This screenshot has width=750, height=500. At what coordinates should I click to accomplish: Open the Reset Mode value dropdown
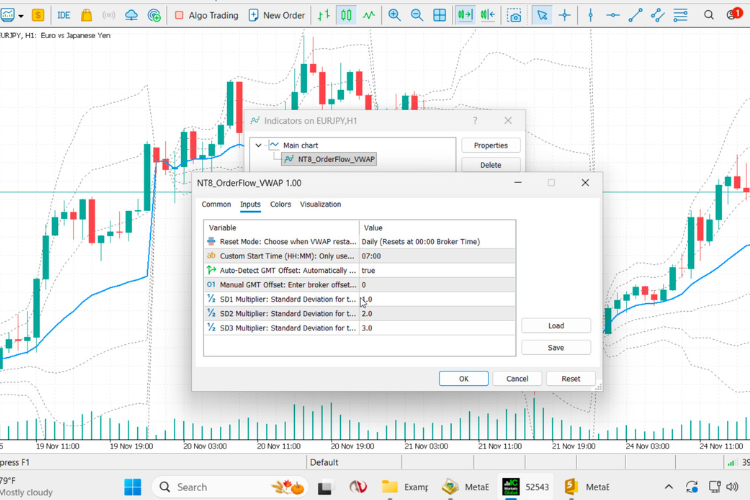click(x=437, y=242)
